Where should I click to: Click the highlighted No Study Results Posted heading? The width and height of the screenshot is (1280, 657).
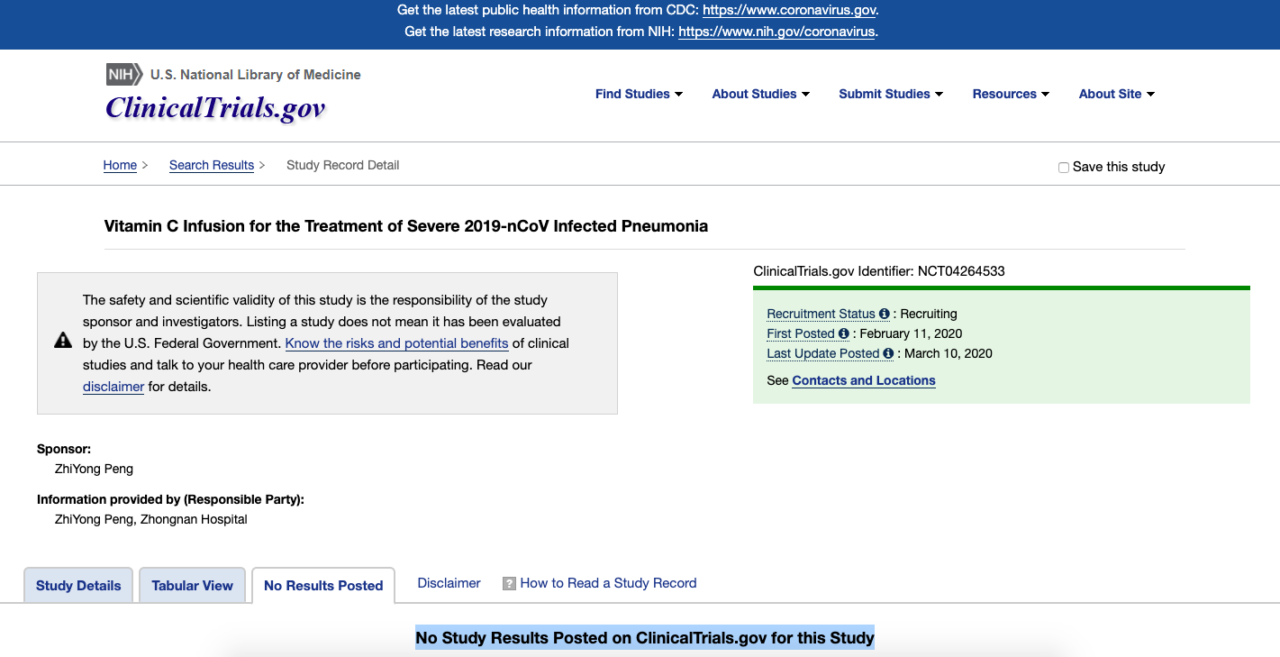click(645, 638)
